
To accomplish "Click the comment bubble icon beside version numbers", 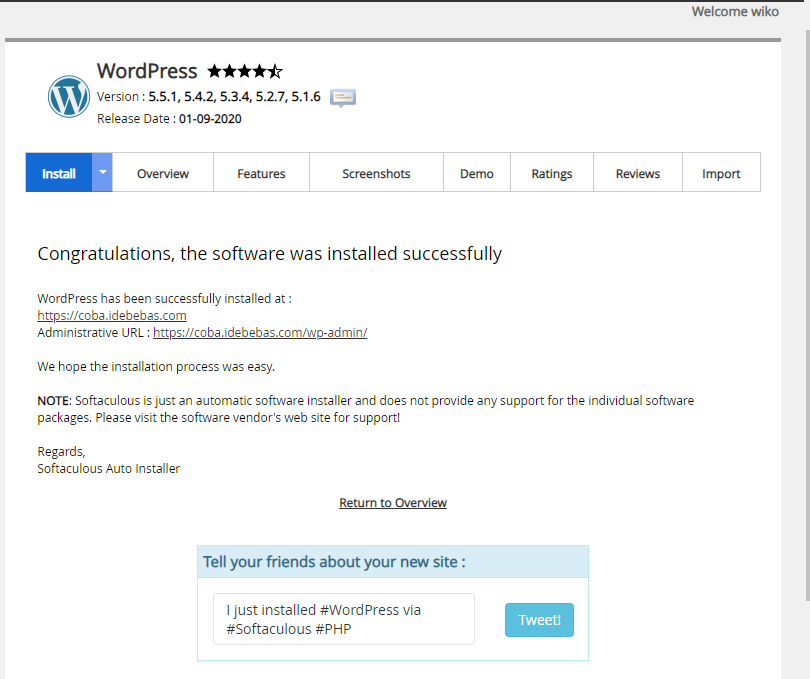I will point(342,98).
